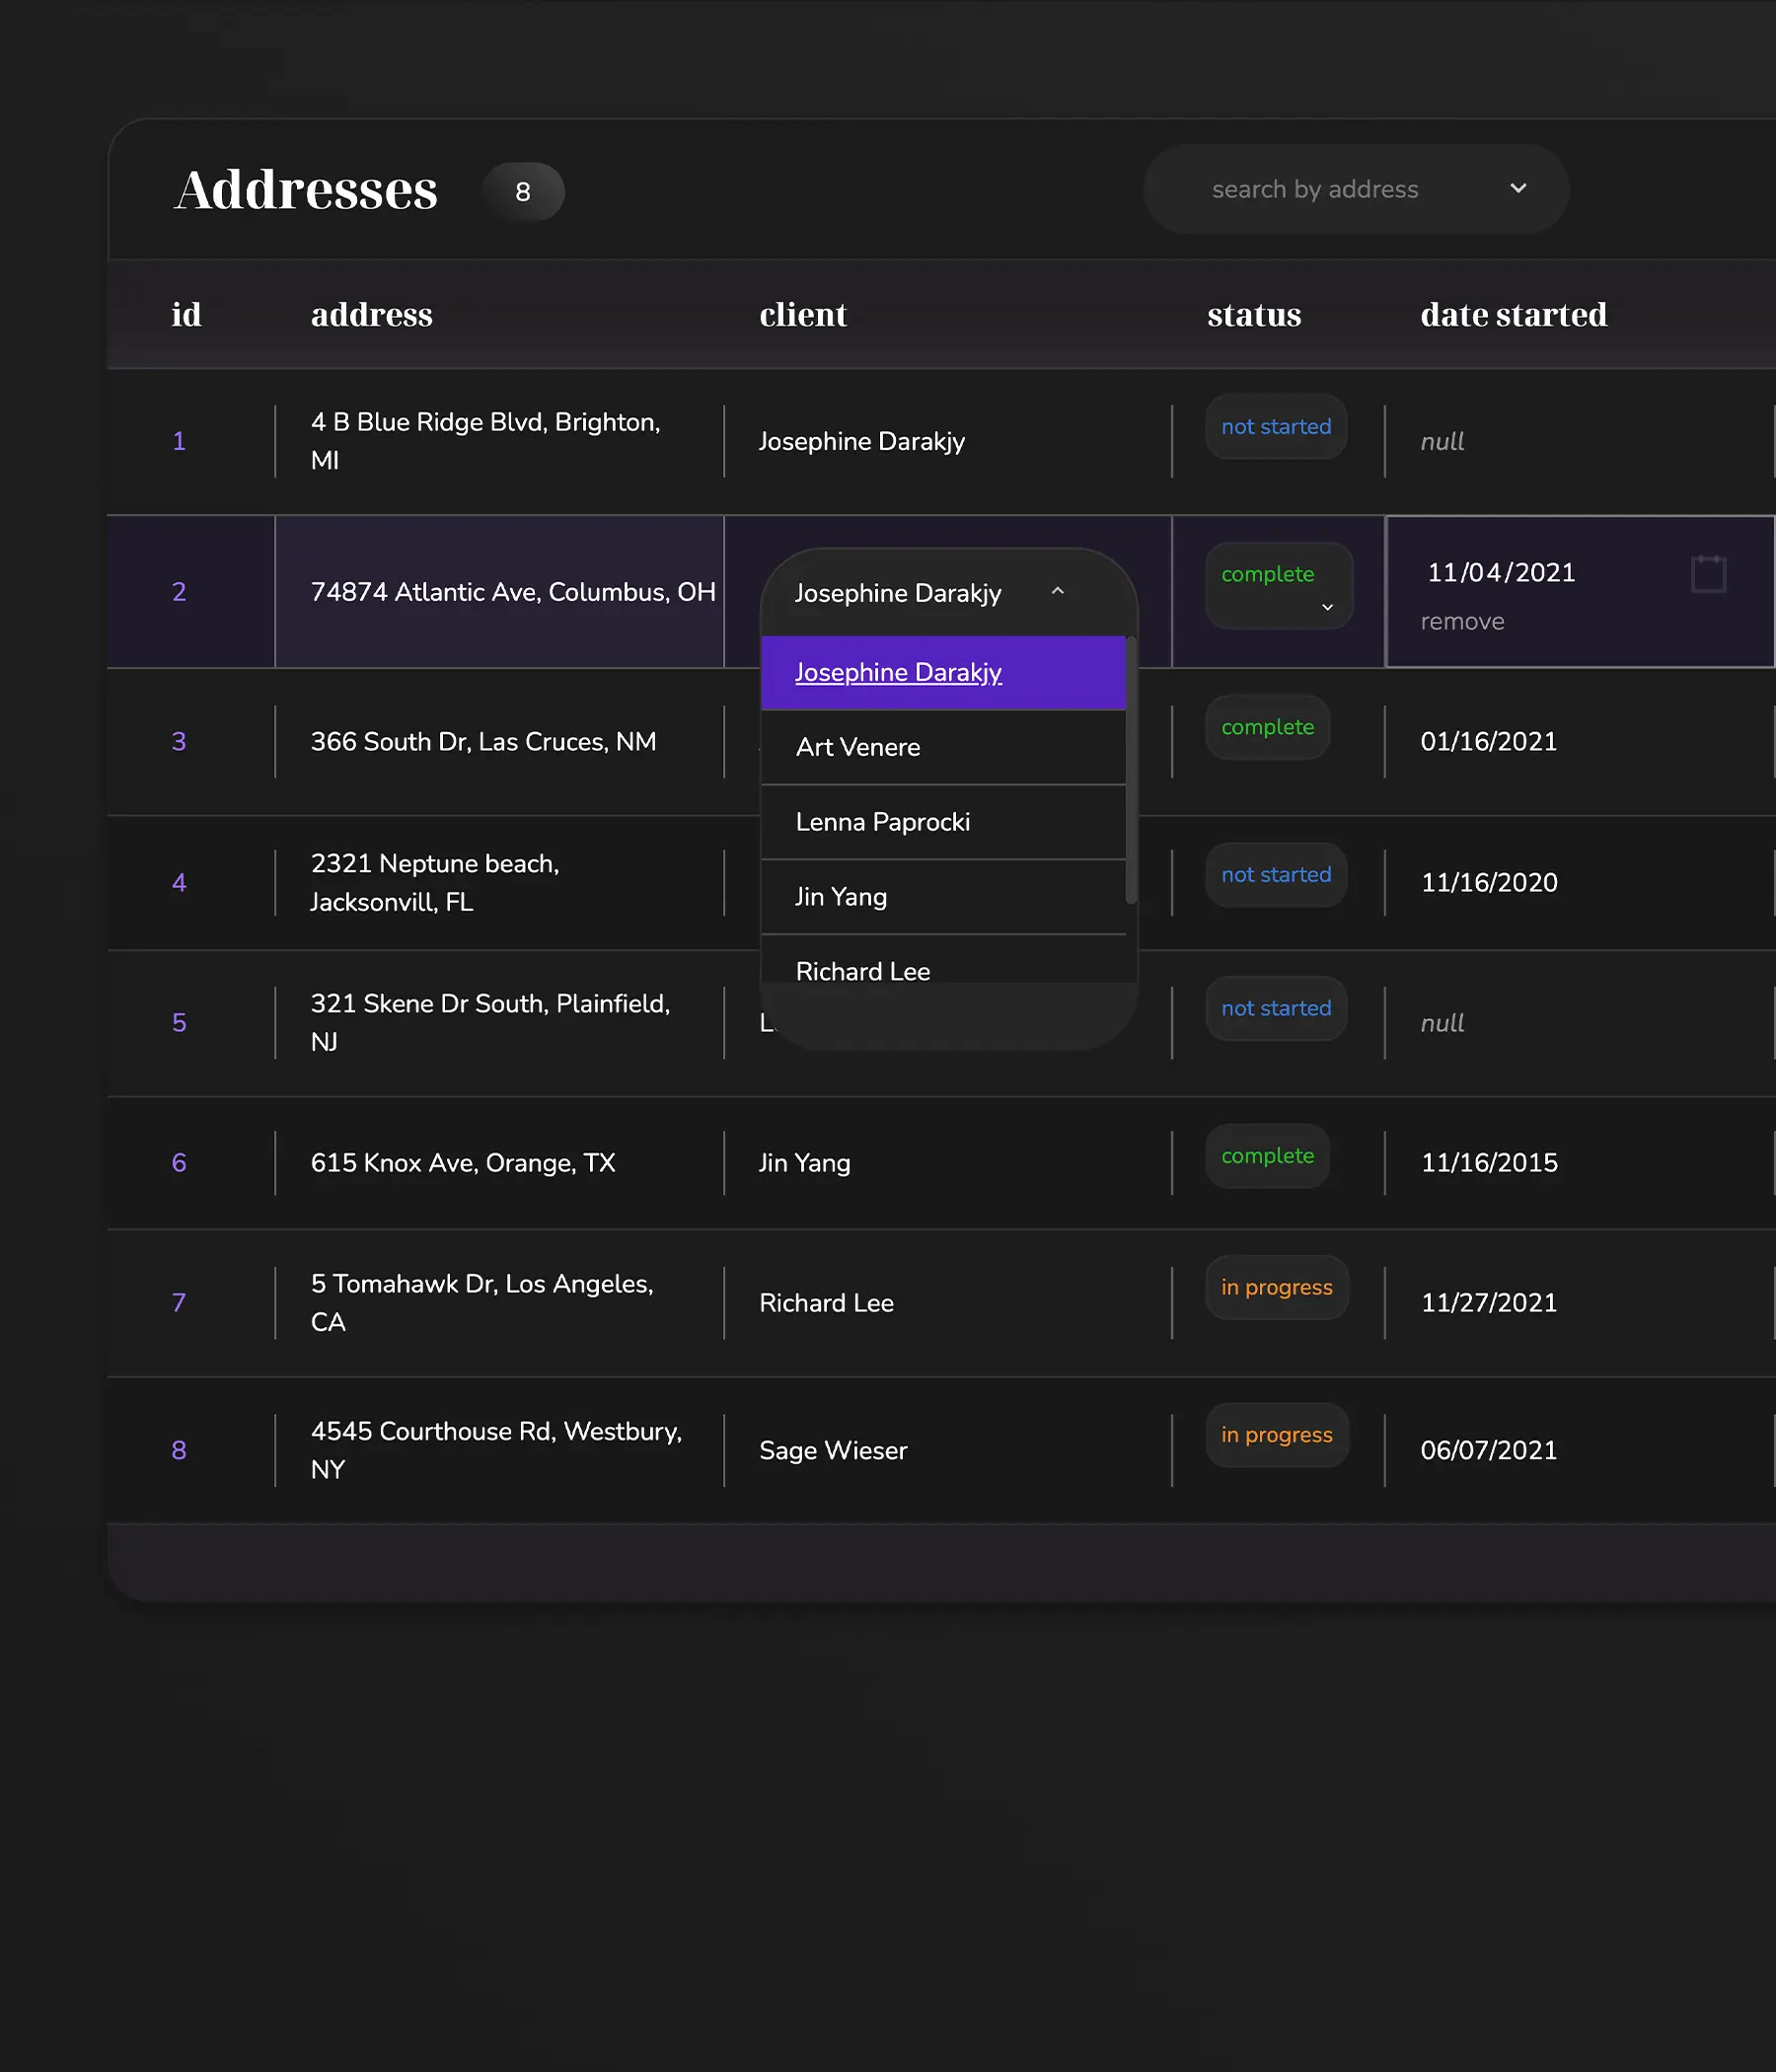Click id 5 for 321 Skene Dr
1776x2072 pixels.
tap(179, 1023)
